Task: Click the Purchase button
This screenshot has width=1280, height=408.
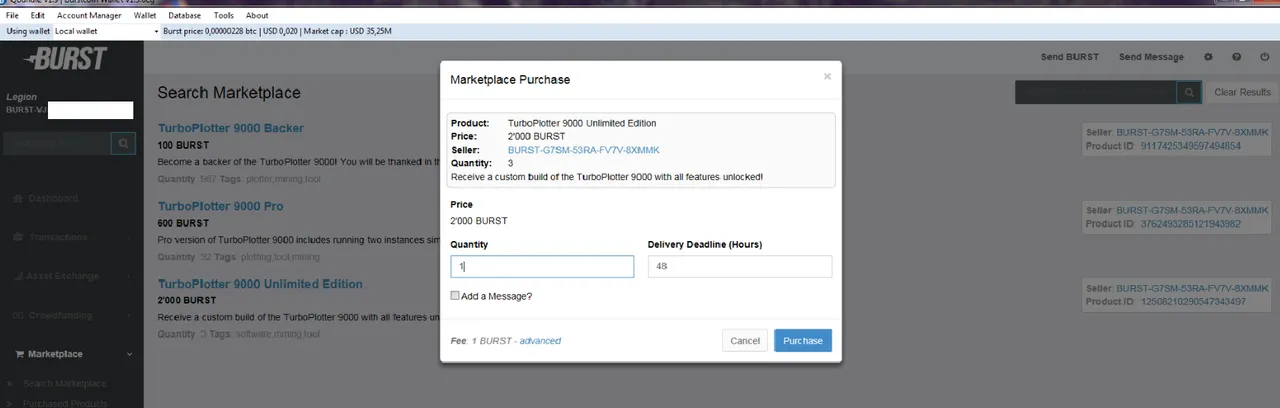Action: (803, 341)
